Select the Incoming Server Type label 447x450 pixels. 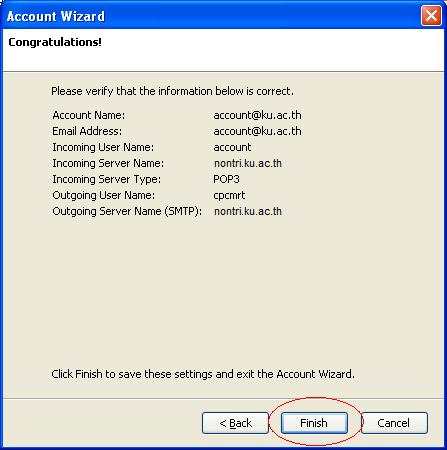coord(106,179)
